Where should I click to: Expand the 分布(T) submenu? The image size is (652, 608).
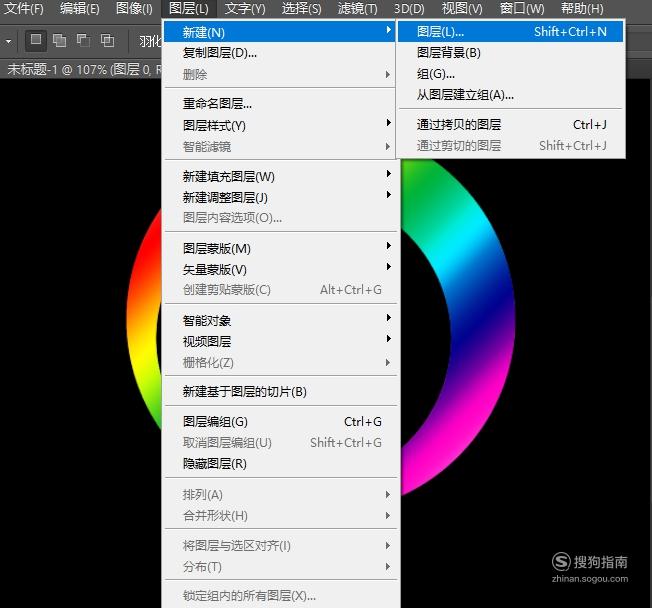279,566
